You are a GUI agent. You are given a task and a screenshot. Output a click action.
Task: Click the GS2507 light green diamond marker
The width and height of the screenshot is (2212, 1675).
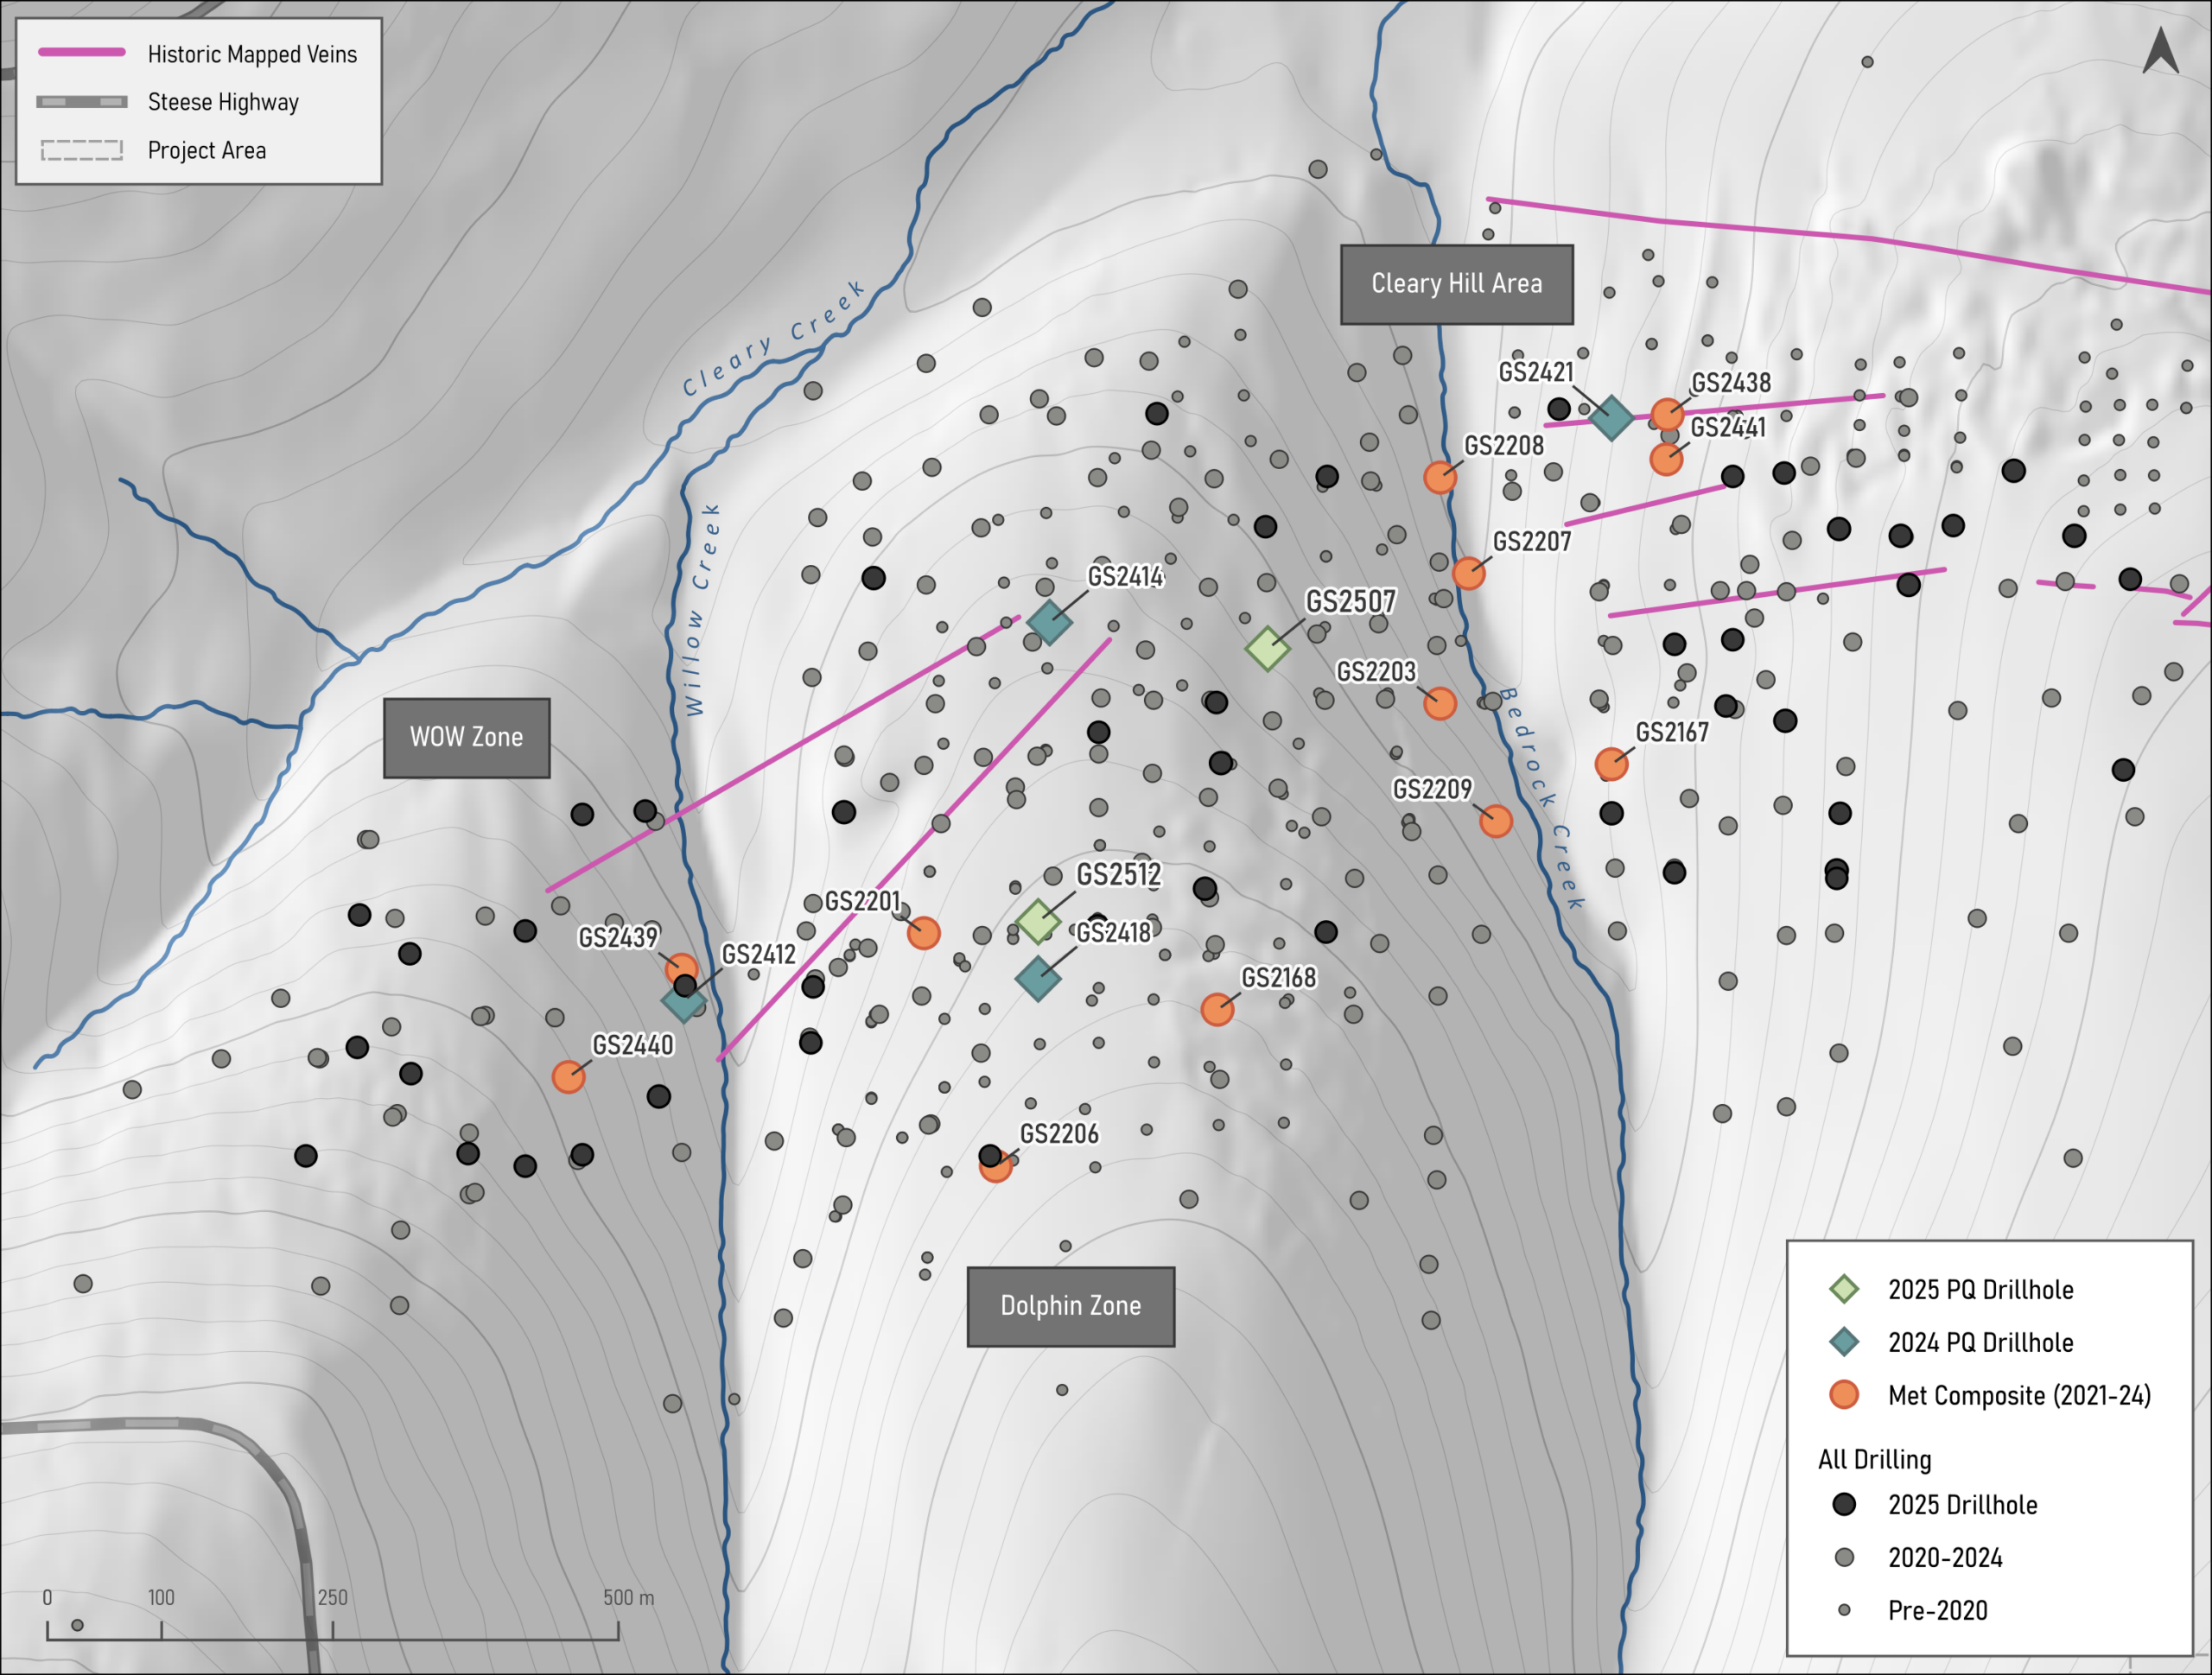click(1267, 648)
